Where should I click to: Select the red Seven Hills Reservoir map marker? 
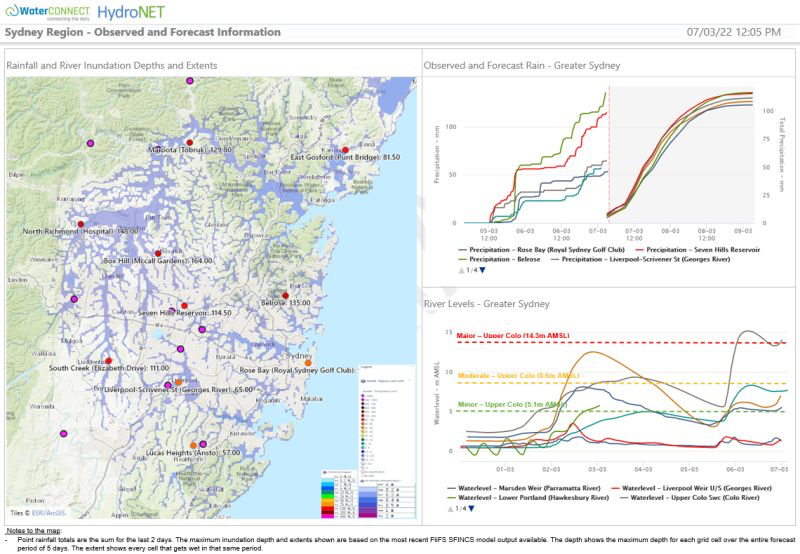[184, 306]
